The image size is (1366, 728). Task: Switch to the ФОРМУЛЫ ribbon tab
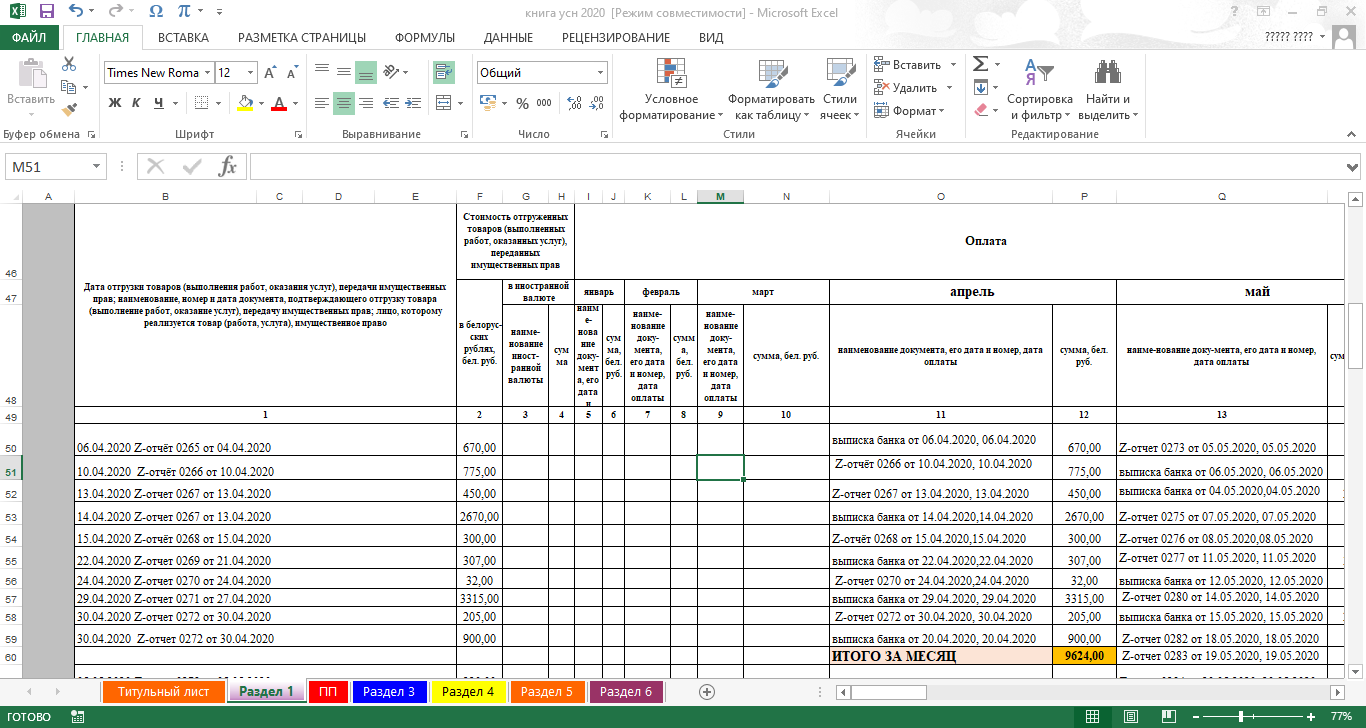(x=424, y=38)
